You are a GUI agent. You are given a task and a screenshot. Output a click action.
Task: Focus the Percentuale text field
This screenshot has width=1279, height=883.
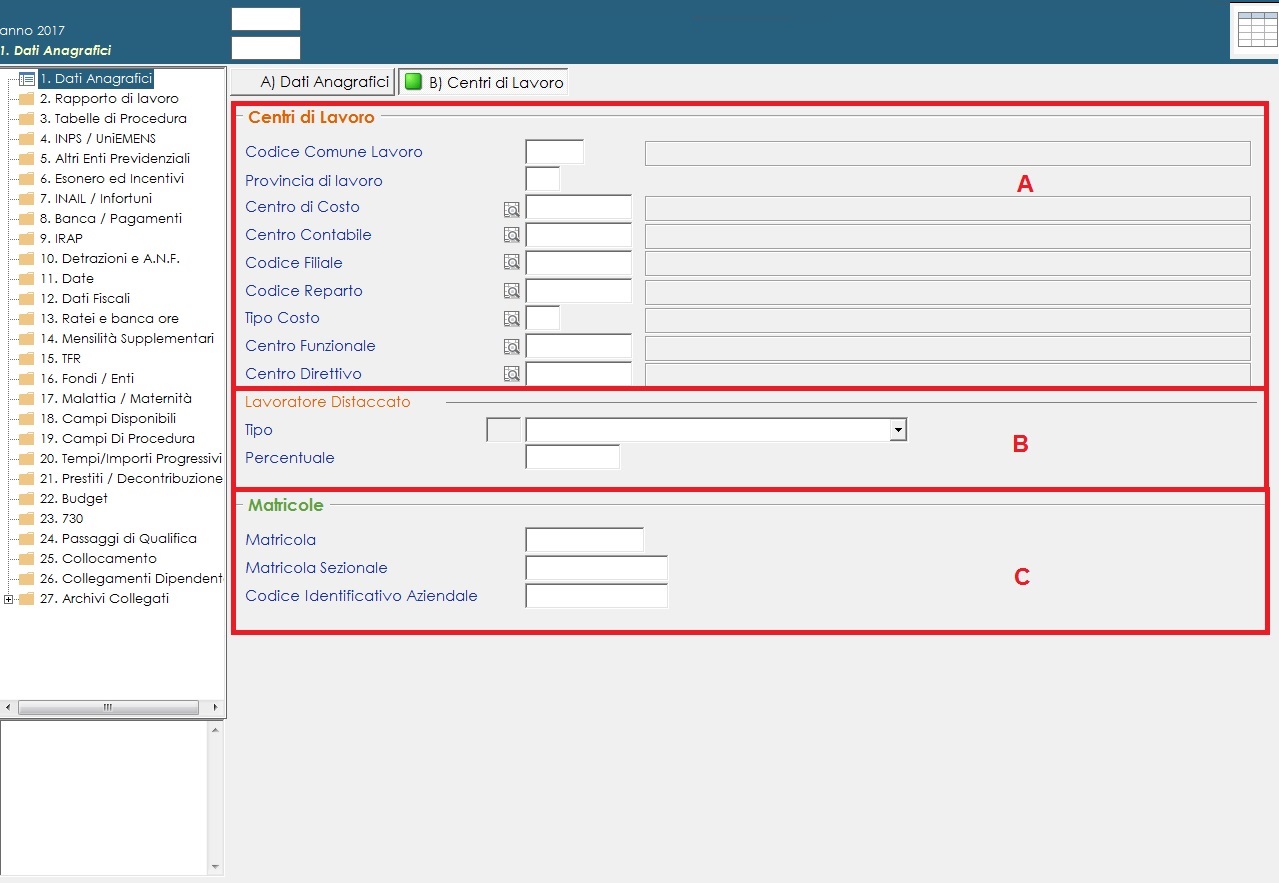572,458
